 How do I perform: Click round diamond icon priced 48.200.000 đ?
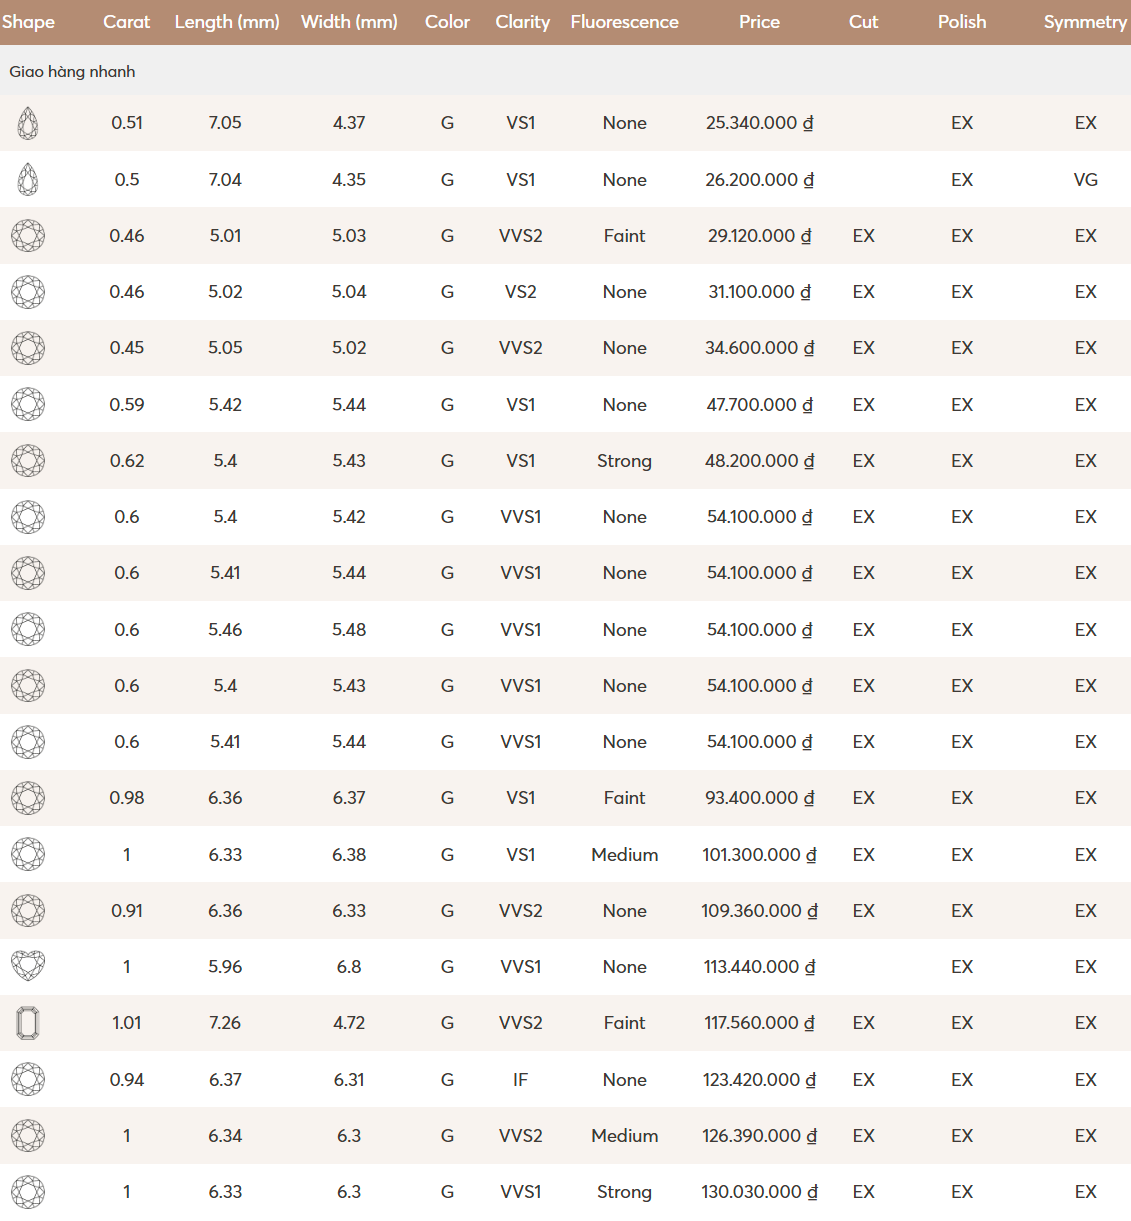tap(28, 461)
